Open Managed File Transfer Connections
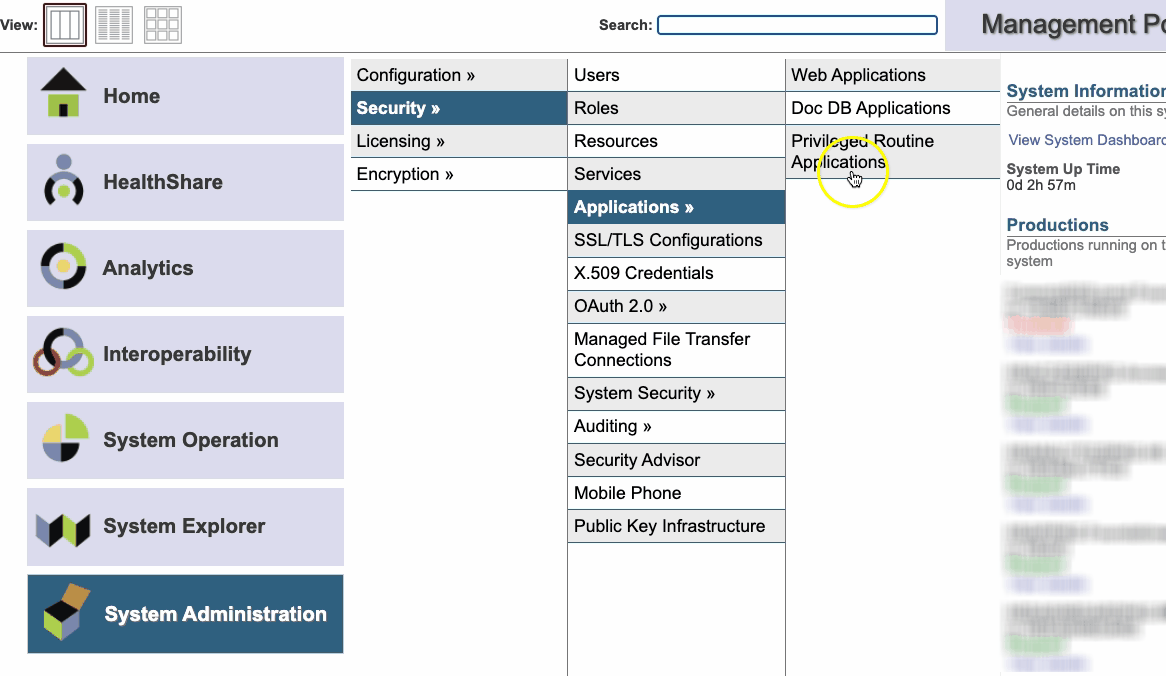Screen dimensions: 1166x676 point(677,350)
